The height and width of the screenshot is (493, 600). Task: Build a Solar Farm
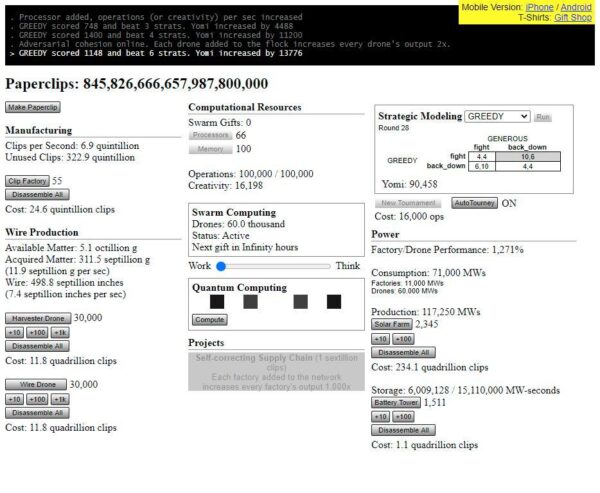point(392,324)
